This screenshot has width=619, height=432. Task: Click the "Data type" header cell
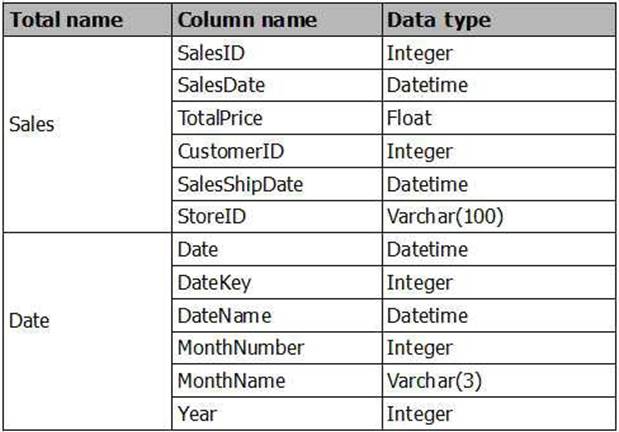[438, 20]
